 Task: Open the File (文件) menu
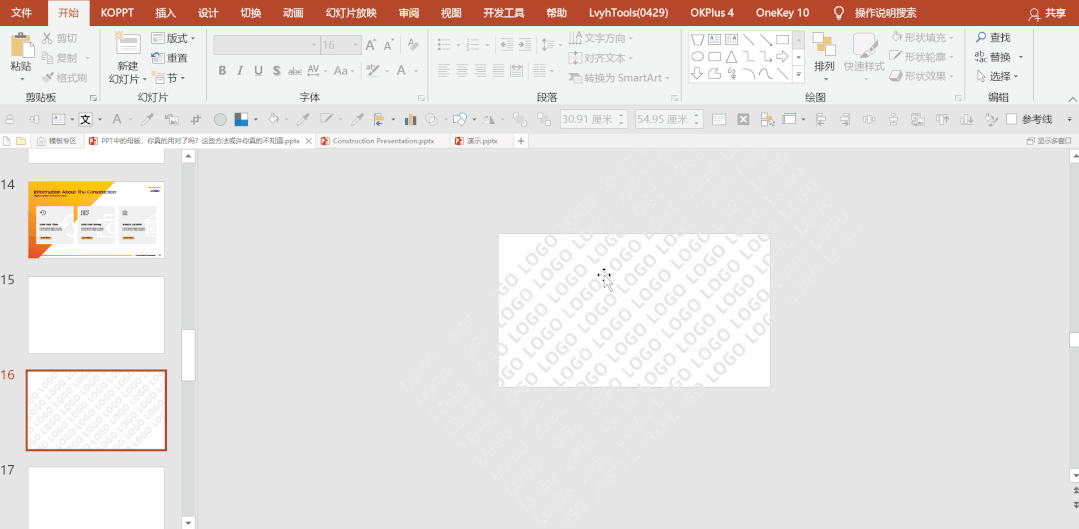pyautogui.click(x=21, y=13)
